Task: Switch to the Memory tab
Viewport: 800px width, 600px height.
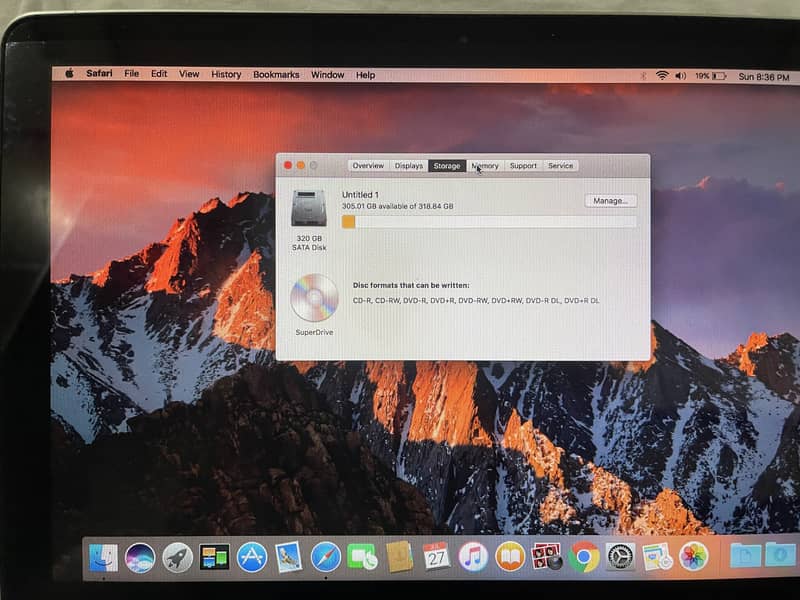Action: (485, 166)
